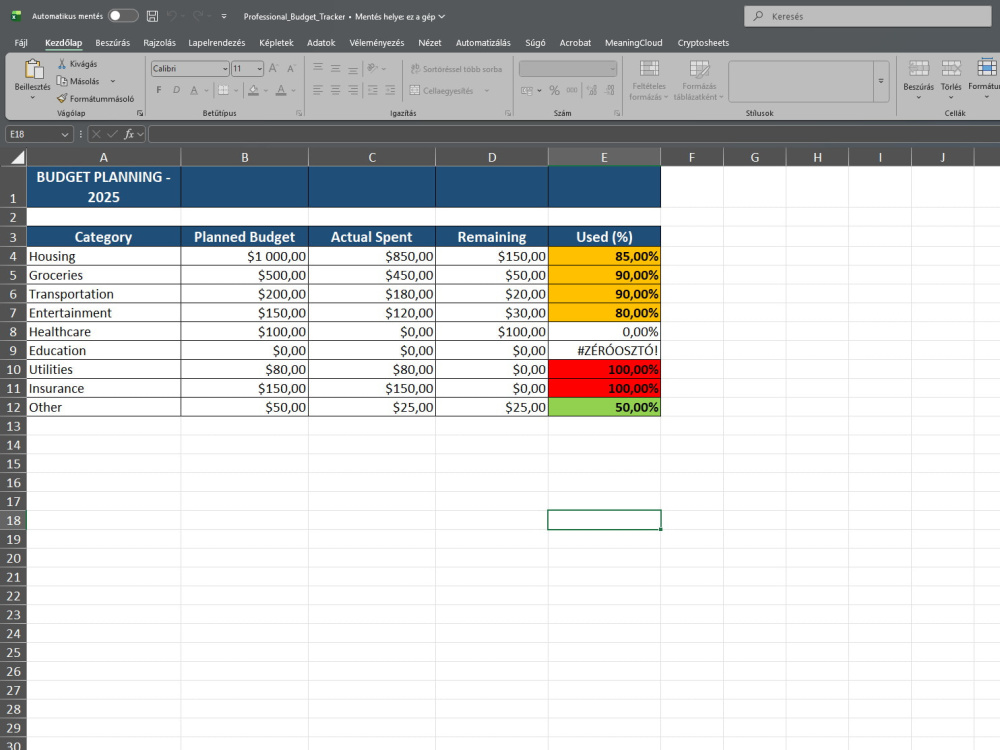Switch to the Beszúrás tab
The image size is (1000, 750).
(112, 43)
